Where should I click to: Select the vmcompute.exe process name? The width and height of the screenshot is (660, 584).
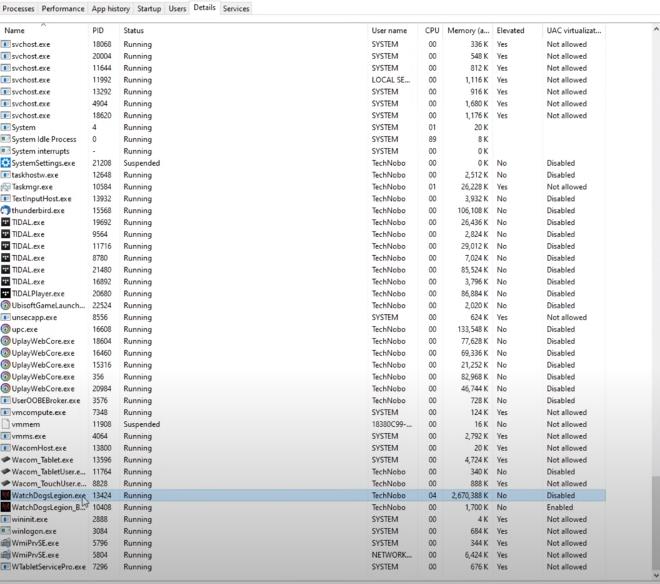(x=39, y=413)
